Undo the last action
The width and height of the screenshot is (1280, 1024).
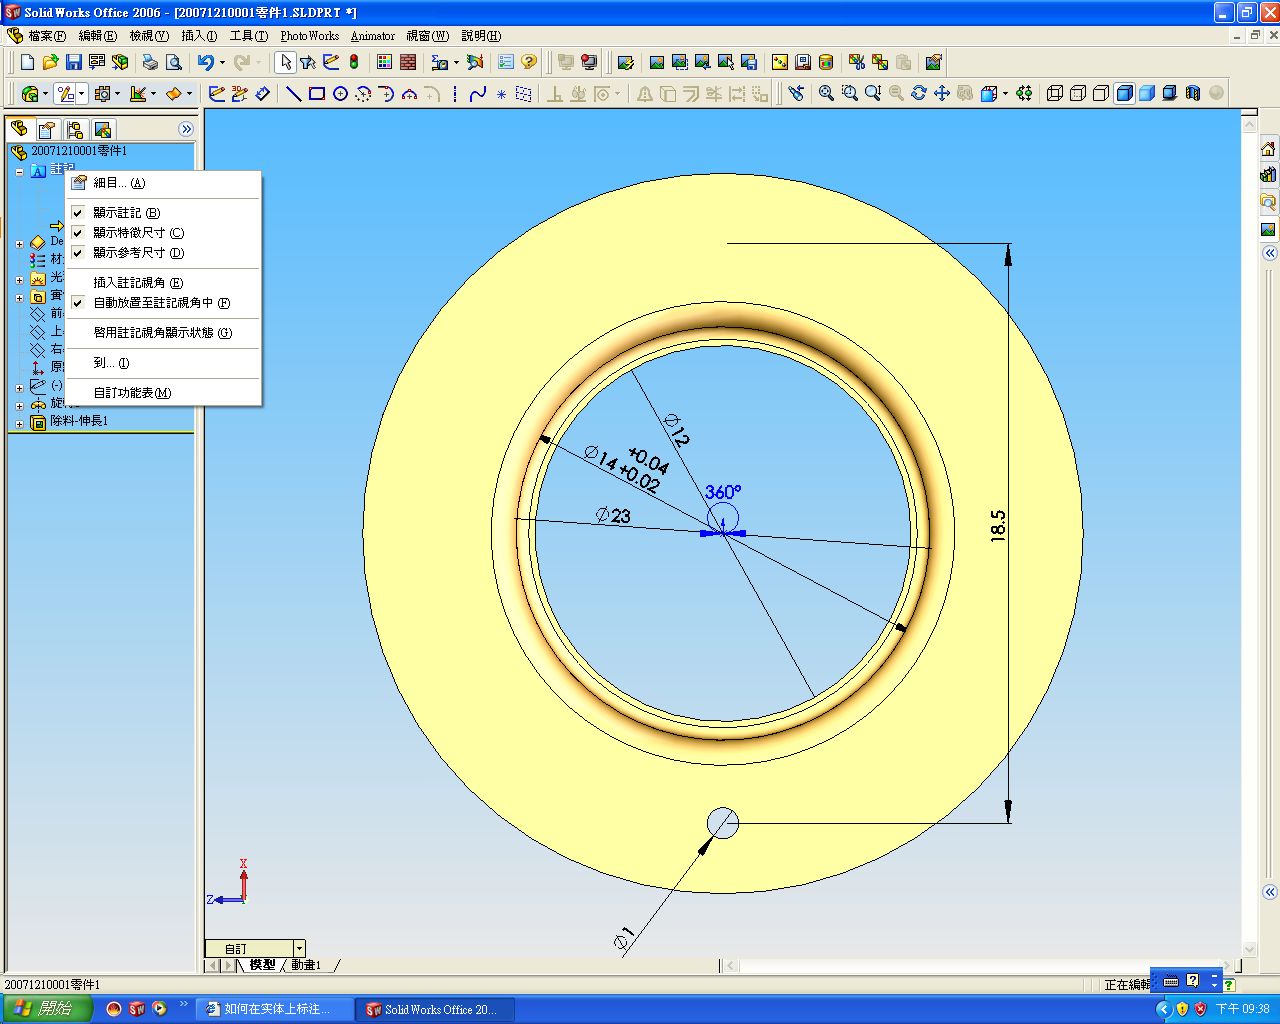coord(205,62)
